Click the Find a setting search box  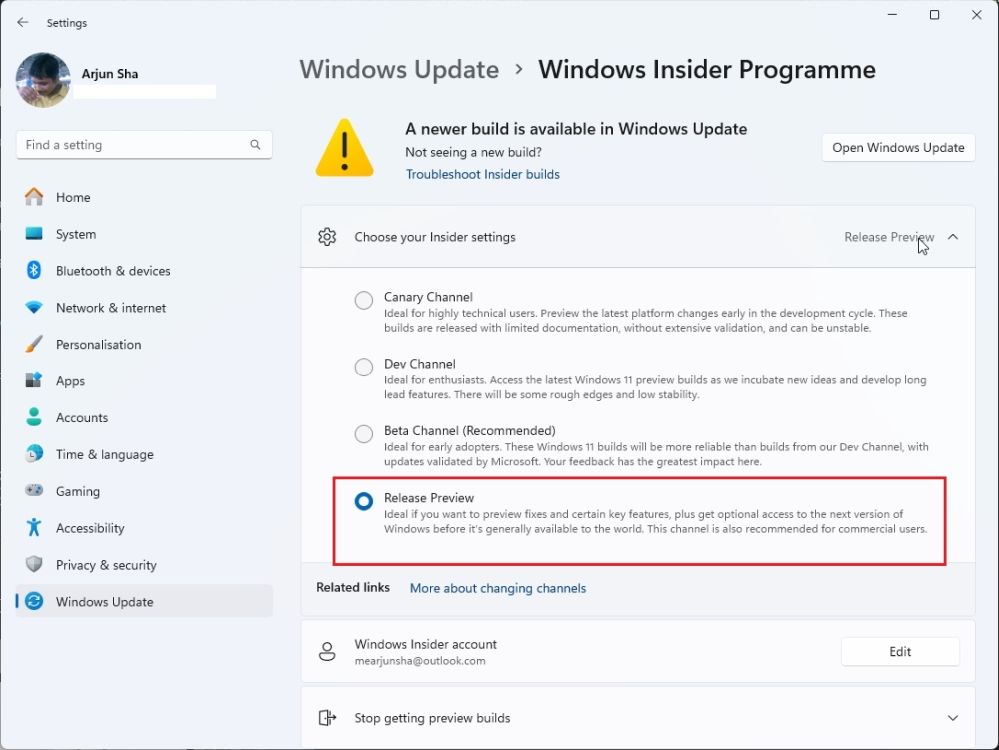(x=143, y=144)
